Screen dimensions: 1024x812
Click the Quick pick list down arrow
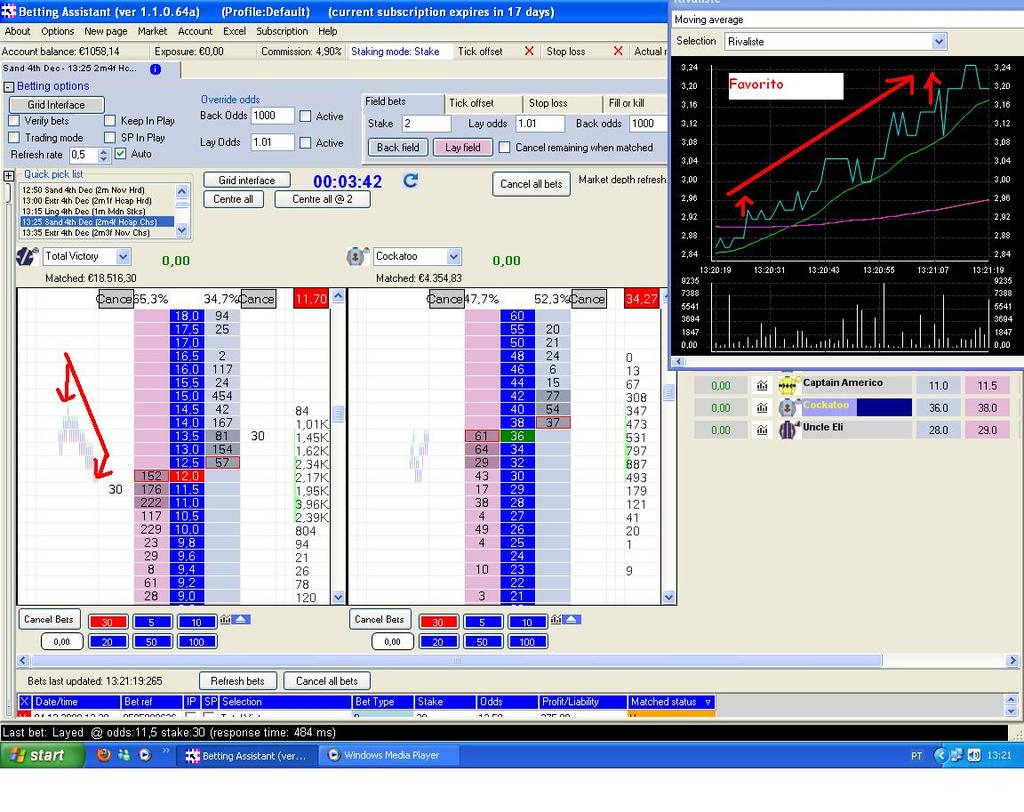pos(182,230)
